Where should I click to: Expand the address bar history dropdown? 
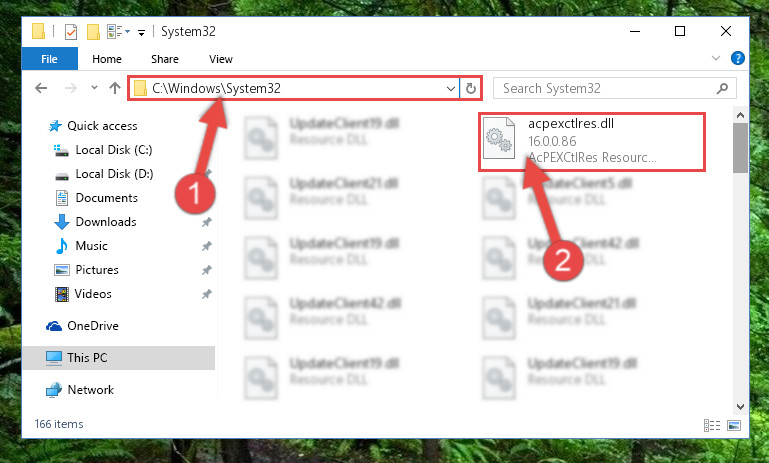pyautogui.click(x=450, y=89)
